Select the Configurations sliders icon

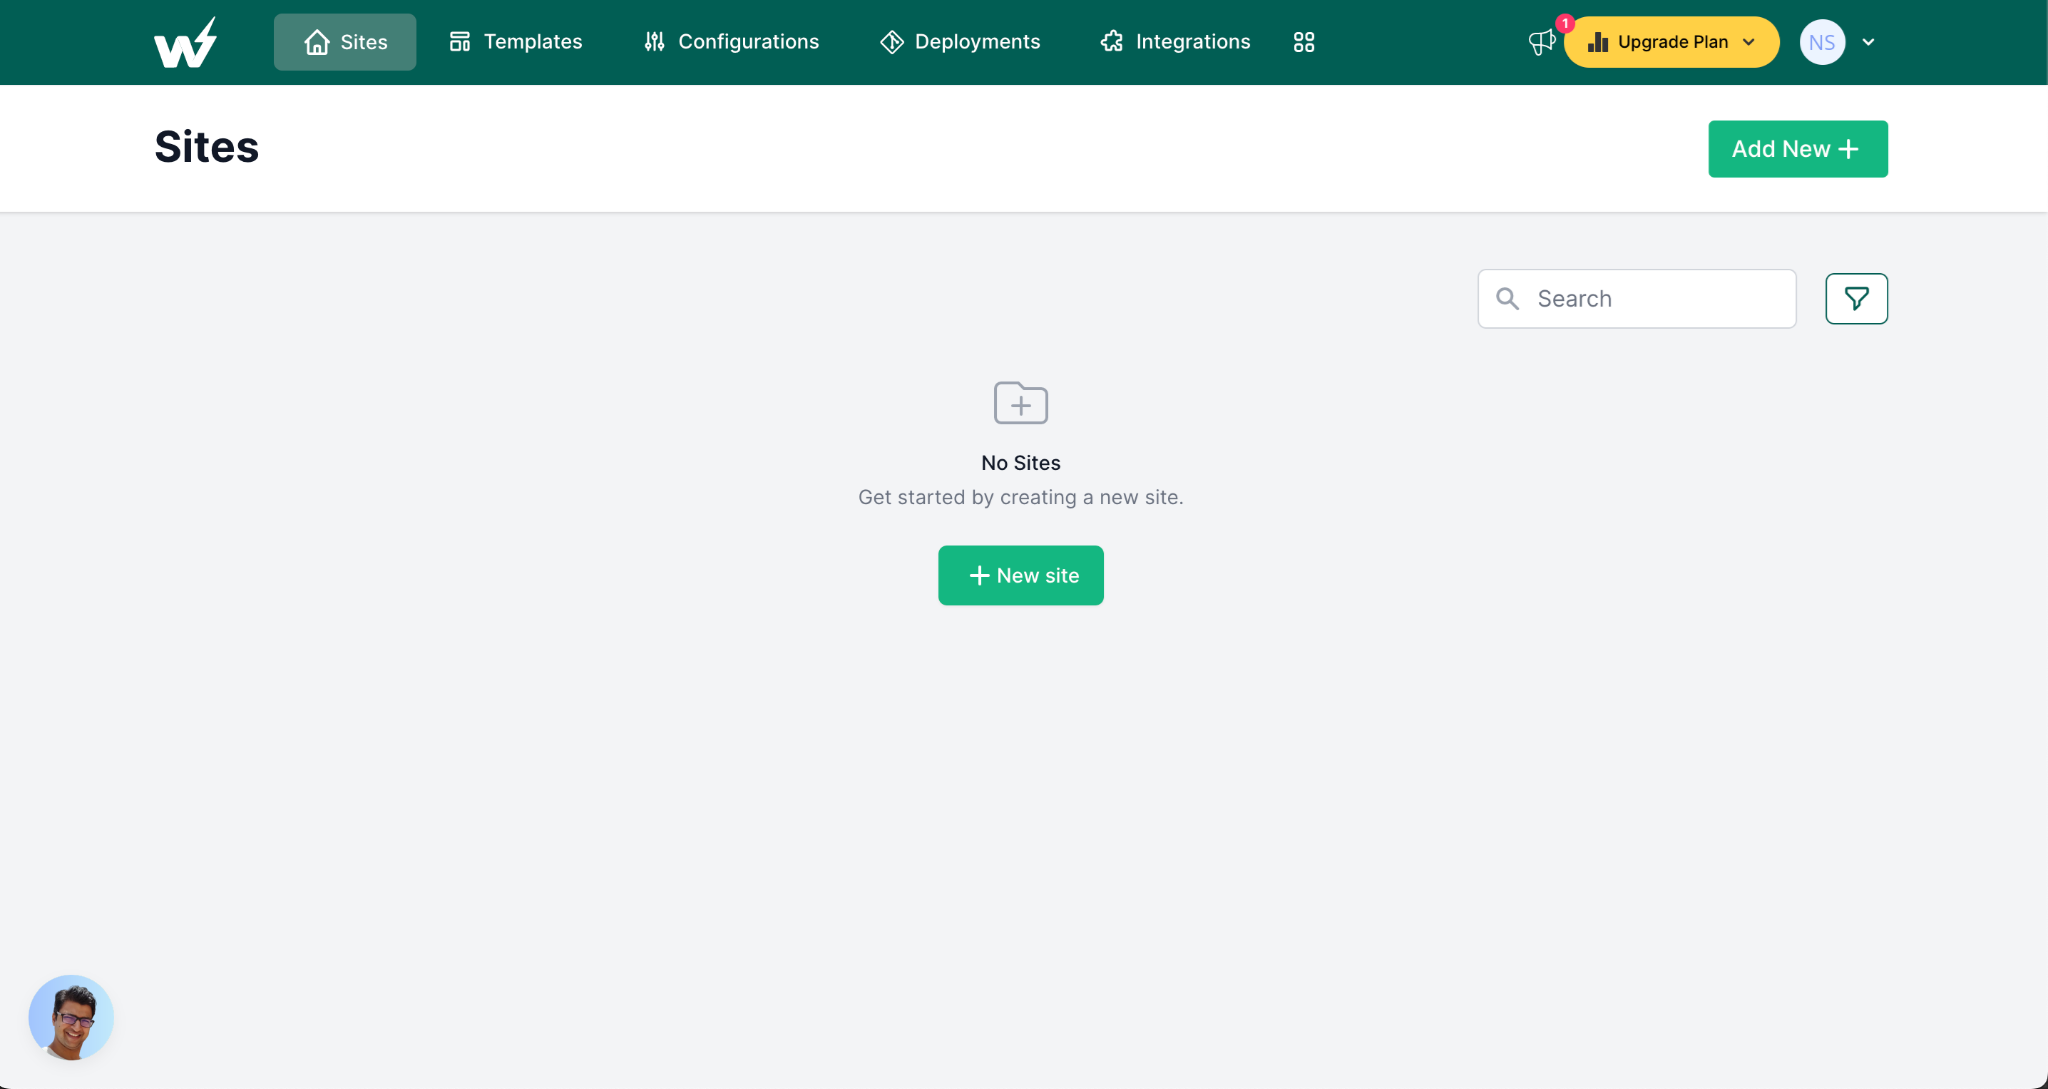654,42
